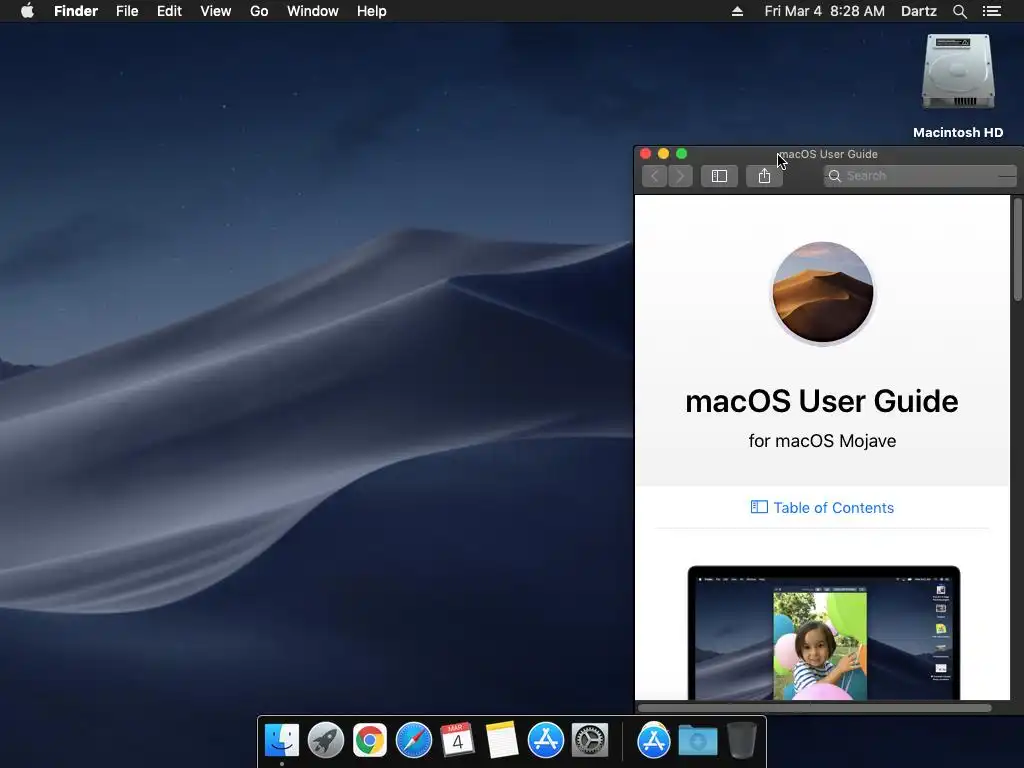The image size is (1024, 768).
Task: Open Launchpad rocket from the Dock
Action: click(326, 741)
